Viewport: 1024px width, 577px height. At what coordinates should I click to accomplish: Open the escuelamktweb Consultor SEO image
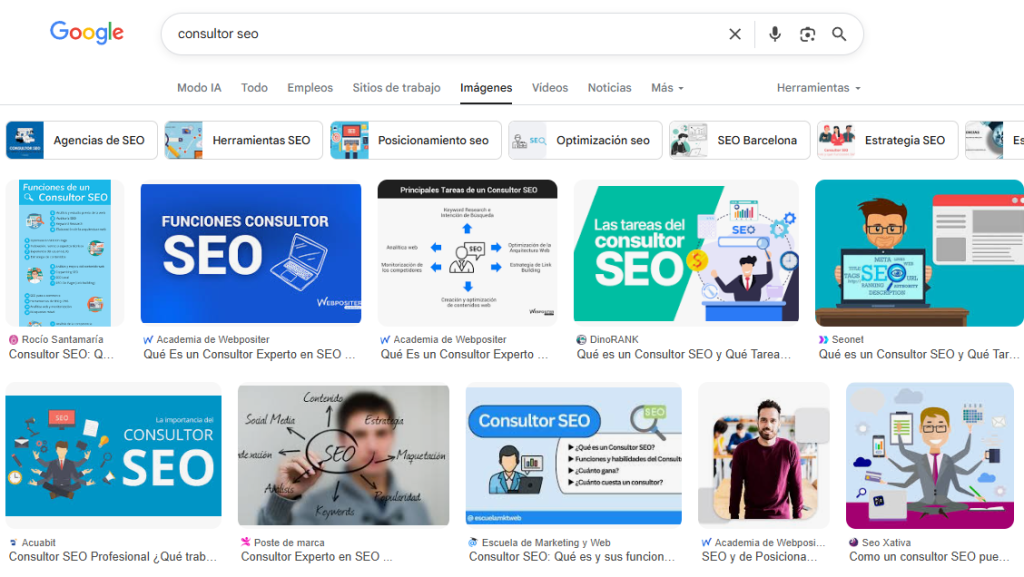(x=573, y=456)
